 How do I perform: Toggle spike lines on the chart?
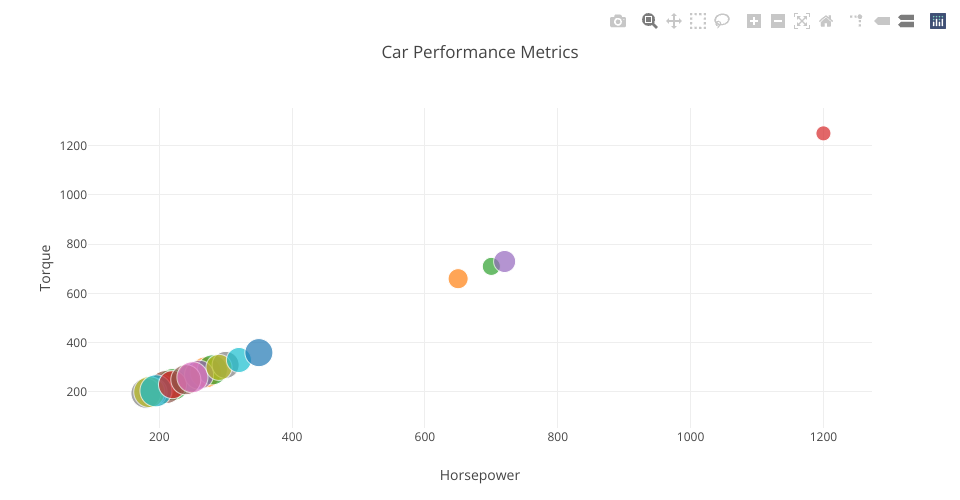pyautogui.click(x=857, y=21)
